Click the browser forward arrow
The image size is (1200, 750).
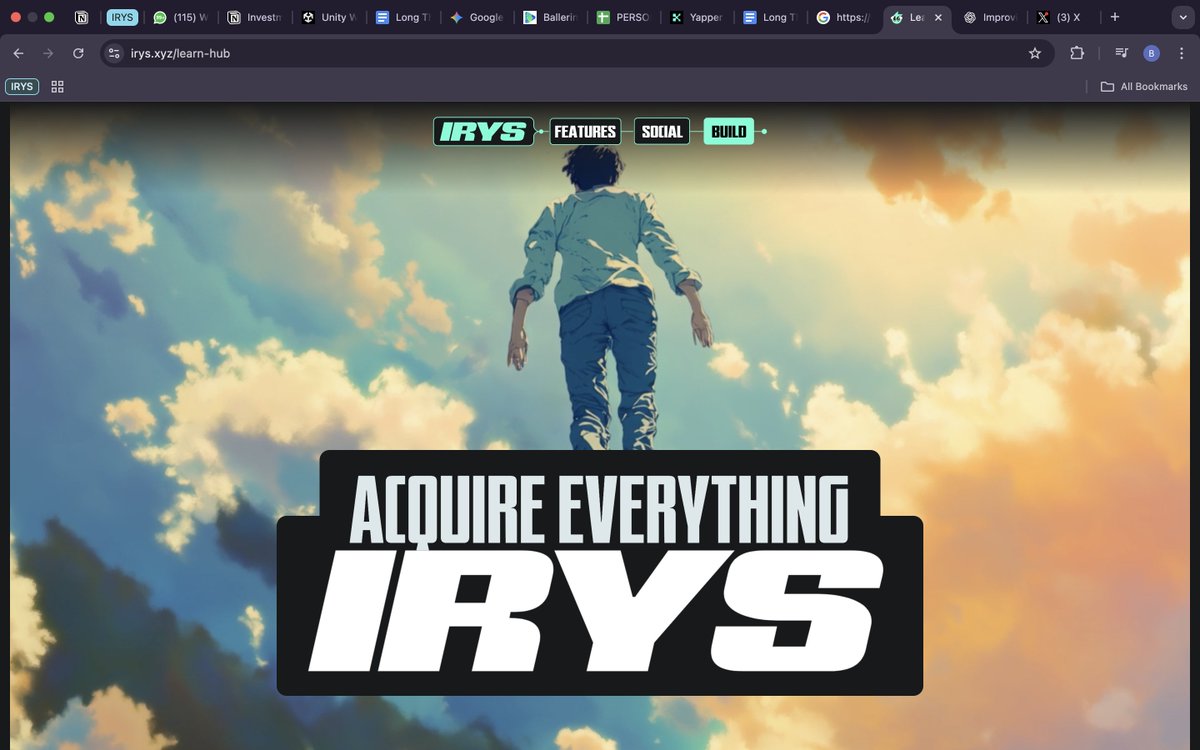(x=48, y=53)
